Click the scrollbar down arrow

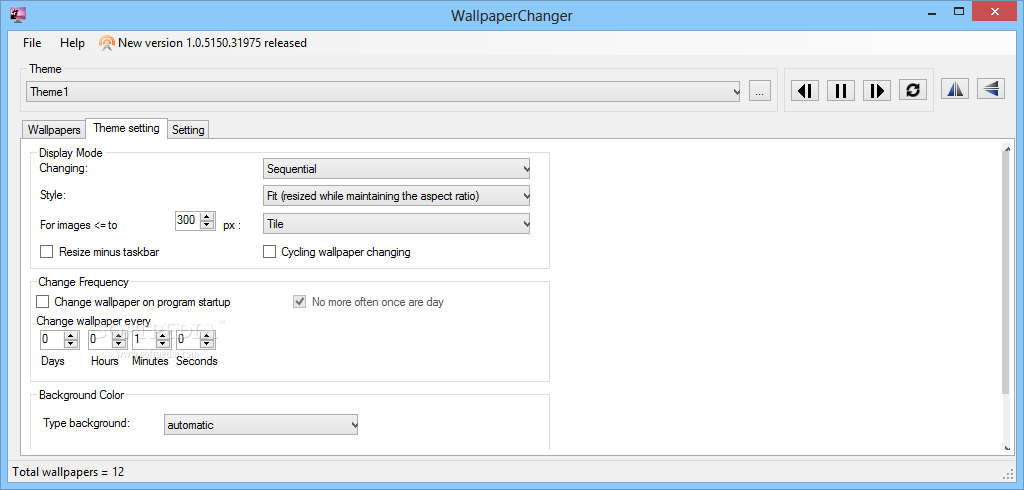click(x=1006, y=446)
